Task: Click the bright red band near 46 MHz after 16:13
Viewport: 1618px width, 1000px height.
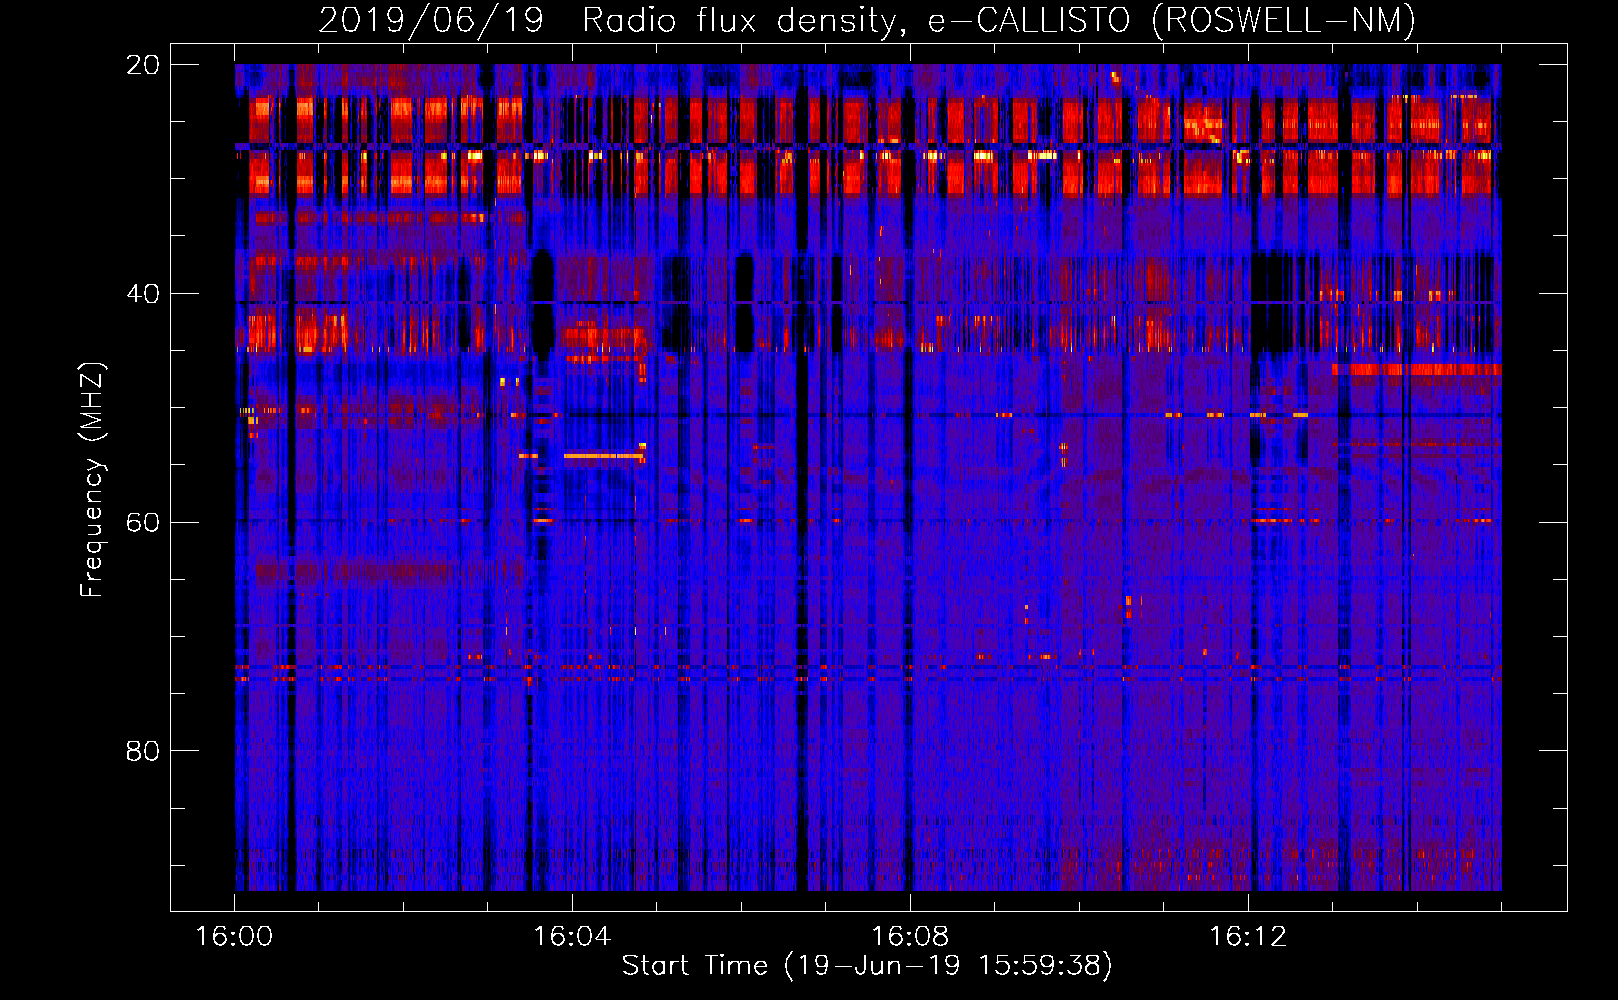Action: click(1416, 370)
